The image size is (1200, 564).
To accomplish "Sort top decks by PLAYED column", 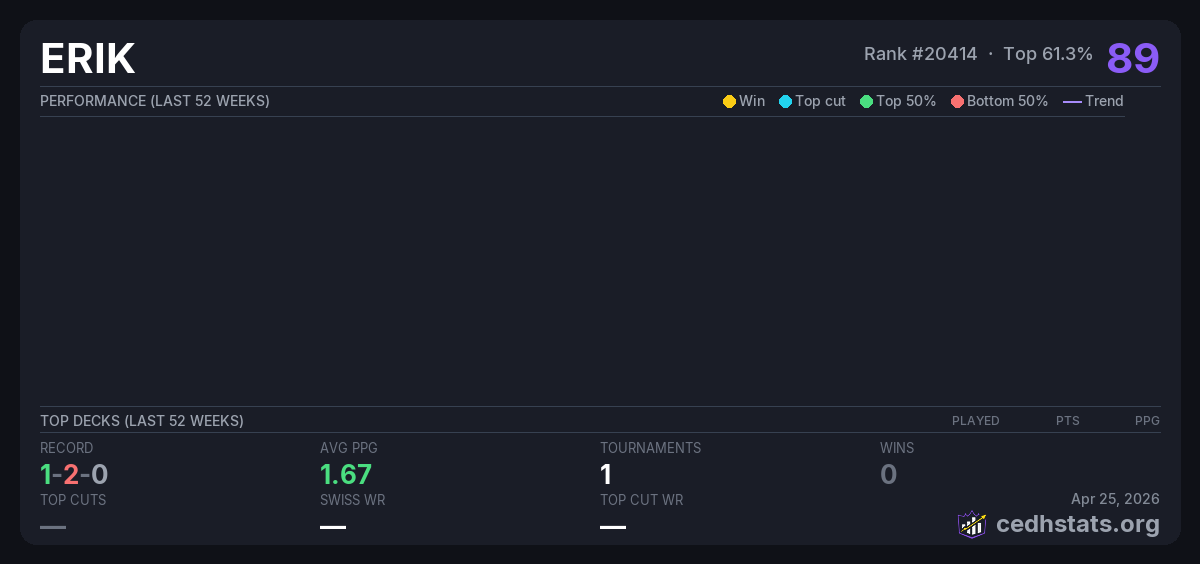I will tap(975, 421).
